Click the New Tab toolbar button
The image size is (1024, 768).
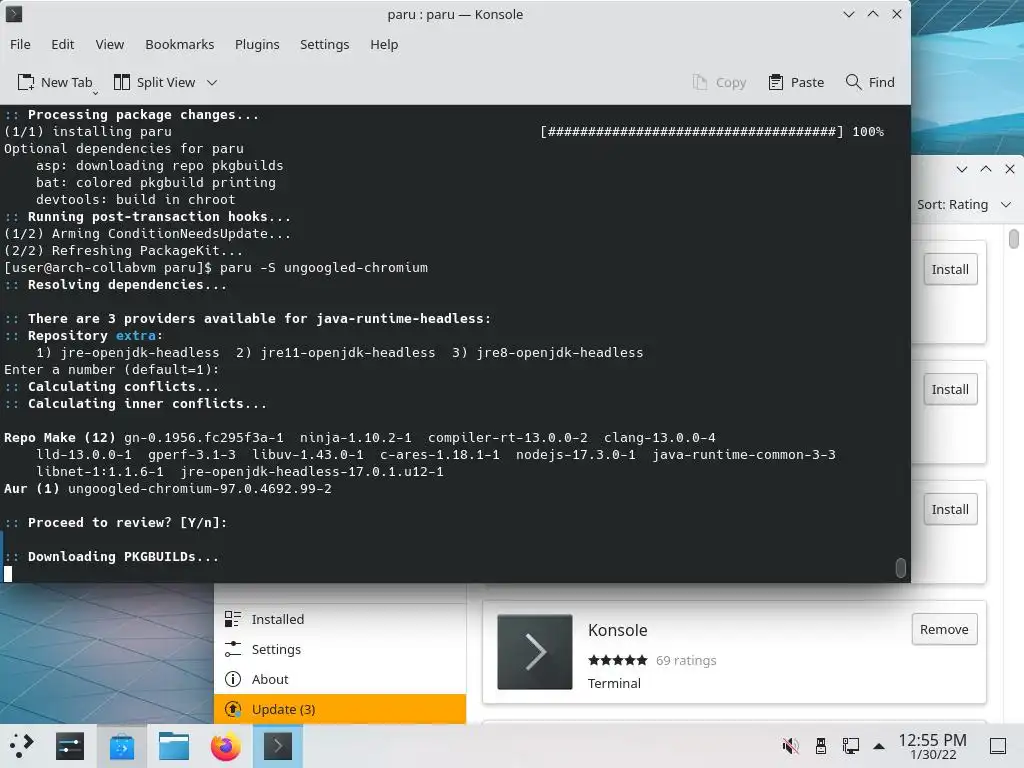[55, 82]
